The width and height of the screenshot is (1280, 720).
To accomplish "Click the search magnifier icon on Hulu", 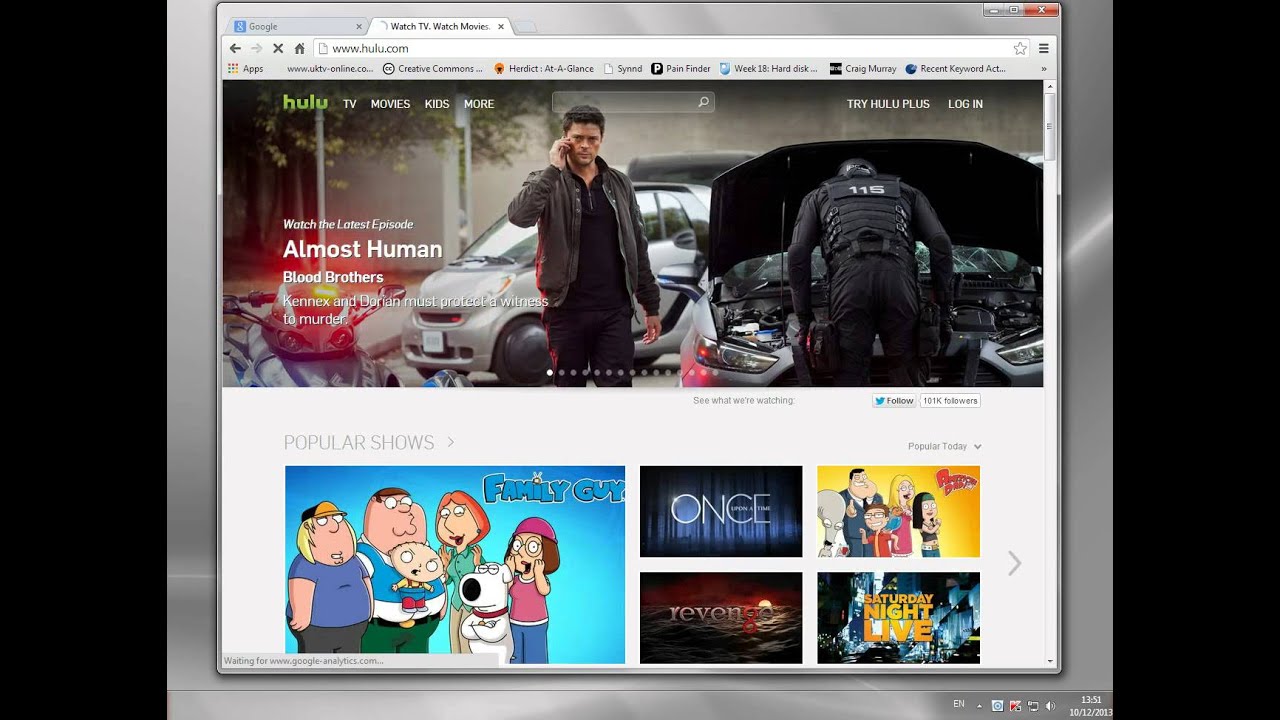I will [x=703, y=102].
